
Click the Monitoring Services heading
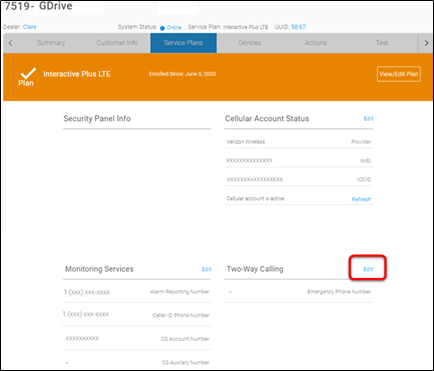pyautogui.click(x=99, y=269)
